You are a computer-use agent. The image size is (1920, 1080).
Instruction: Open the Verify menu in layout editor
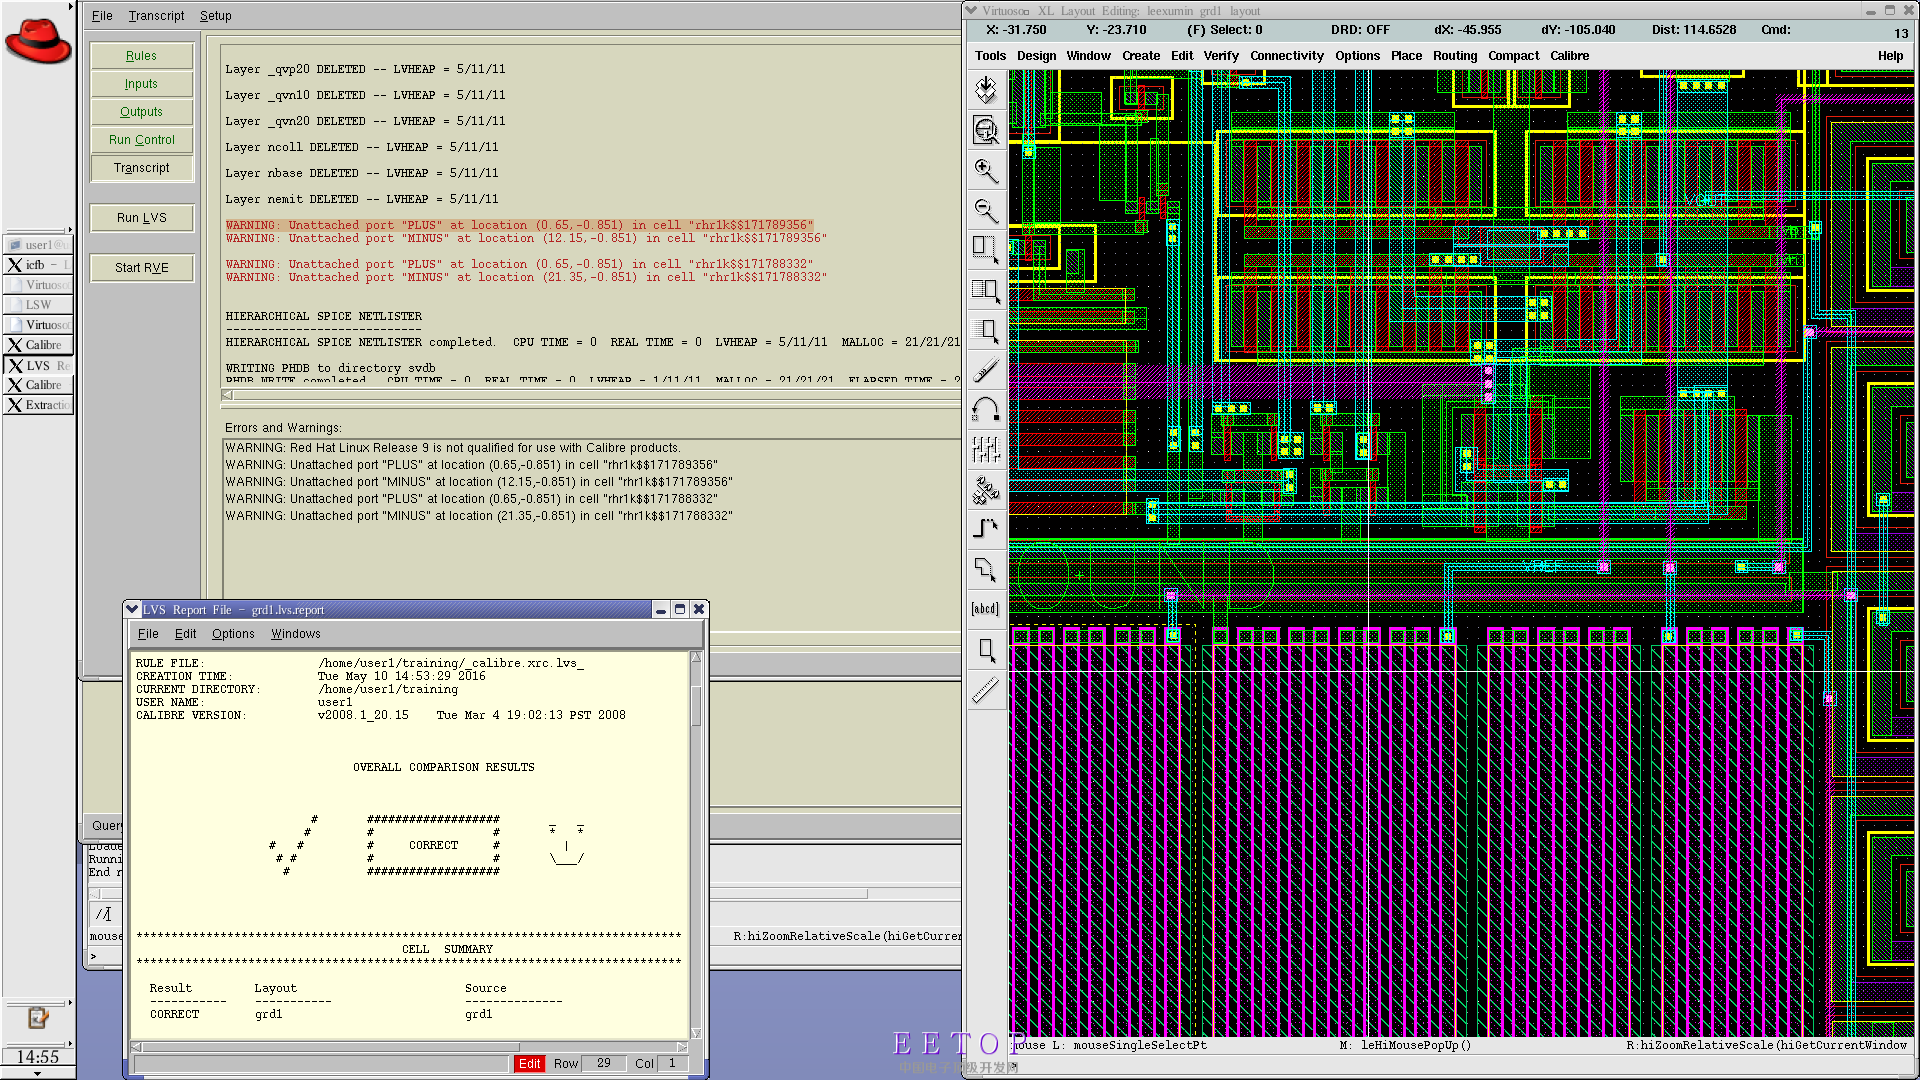point(1220,56)
